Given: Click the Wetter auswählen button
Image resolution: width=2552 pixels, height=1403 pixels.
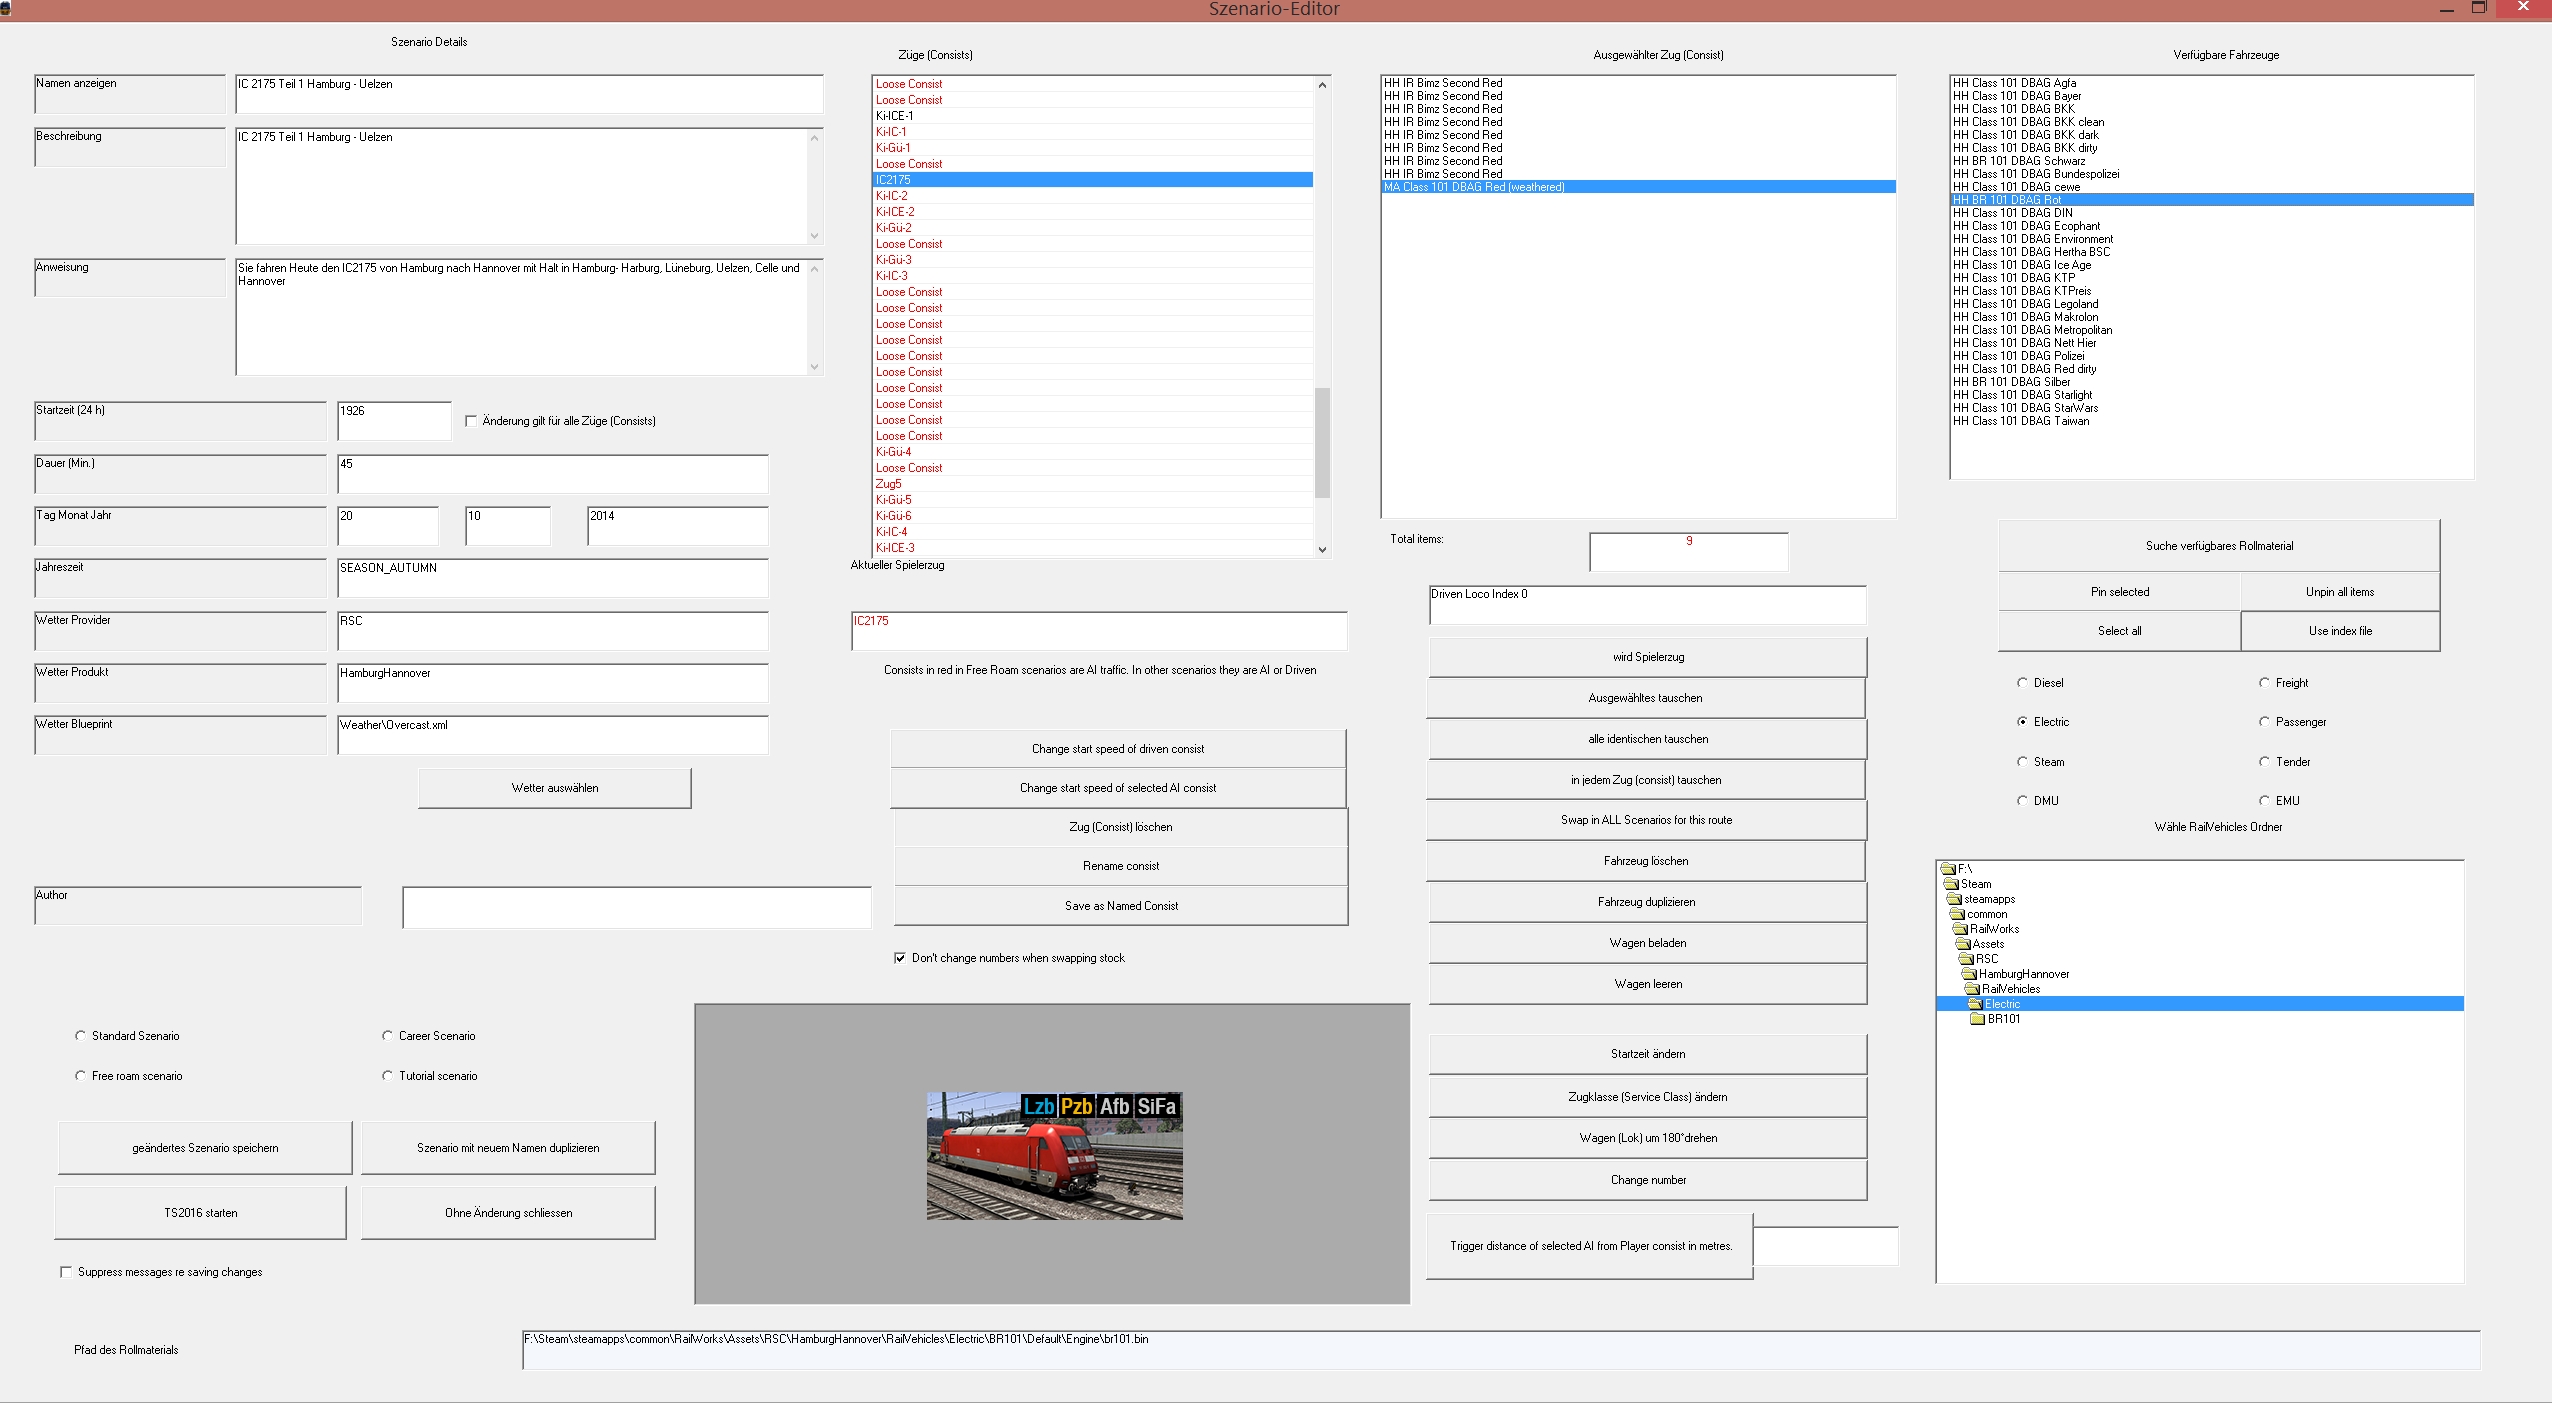Looking at the screenshot, I should pyautogui.click(x=554, y=788).
